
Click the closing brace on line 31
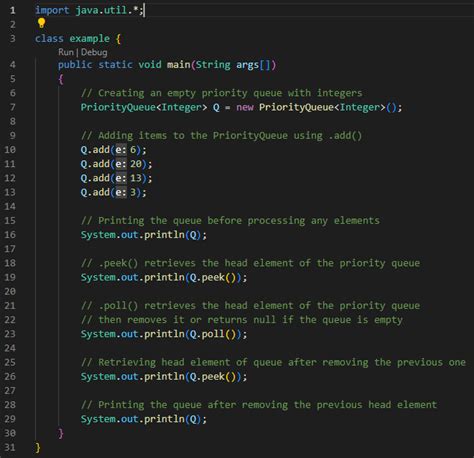pos(38,447)
